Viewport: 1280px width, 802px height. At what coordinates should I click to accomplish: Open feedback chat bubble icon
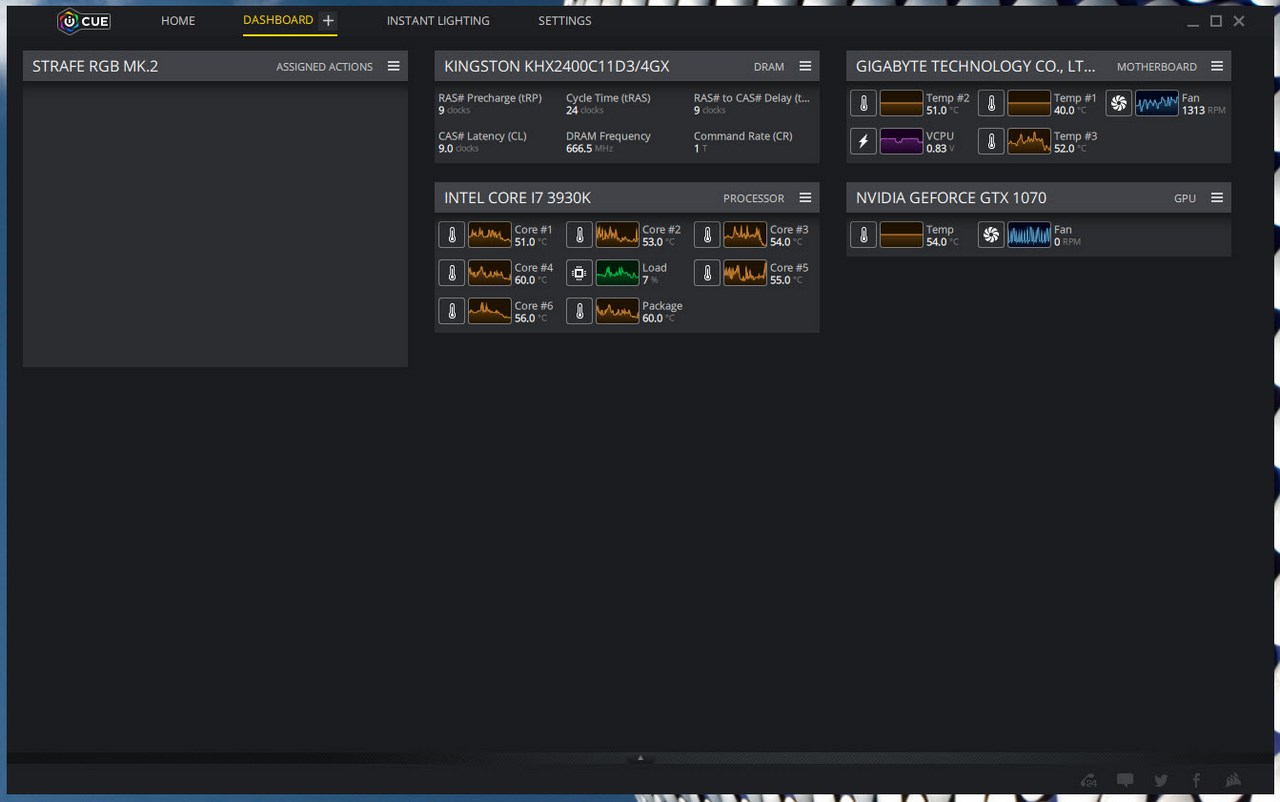(1125, 780)
